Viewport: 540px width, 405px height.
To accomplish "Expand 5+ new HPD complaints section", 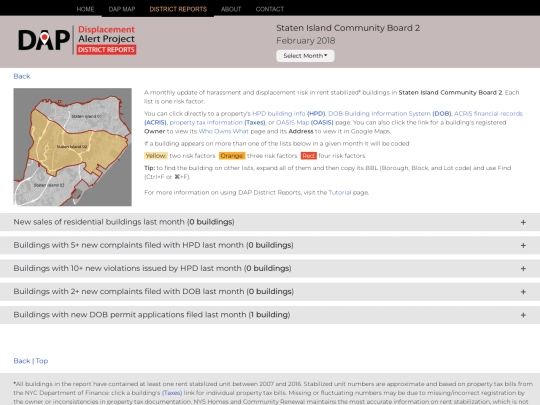I will (x=270, y=245).
